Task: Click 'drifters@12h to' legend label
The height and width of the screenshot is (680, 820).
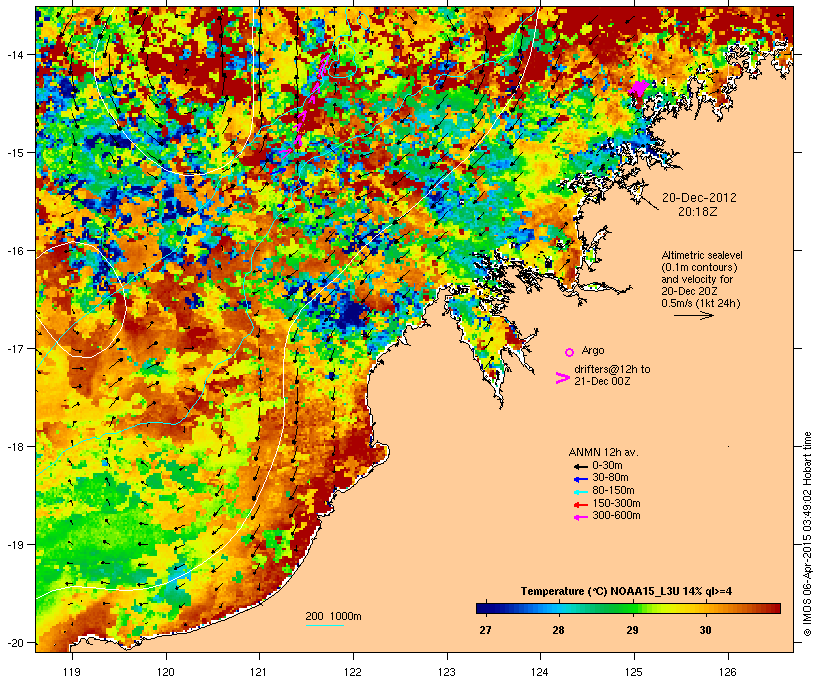Action: (x=612, y=369)
